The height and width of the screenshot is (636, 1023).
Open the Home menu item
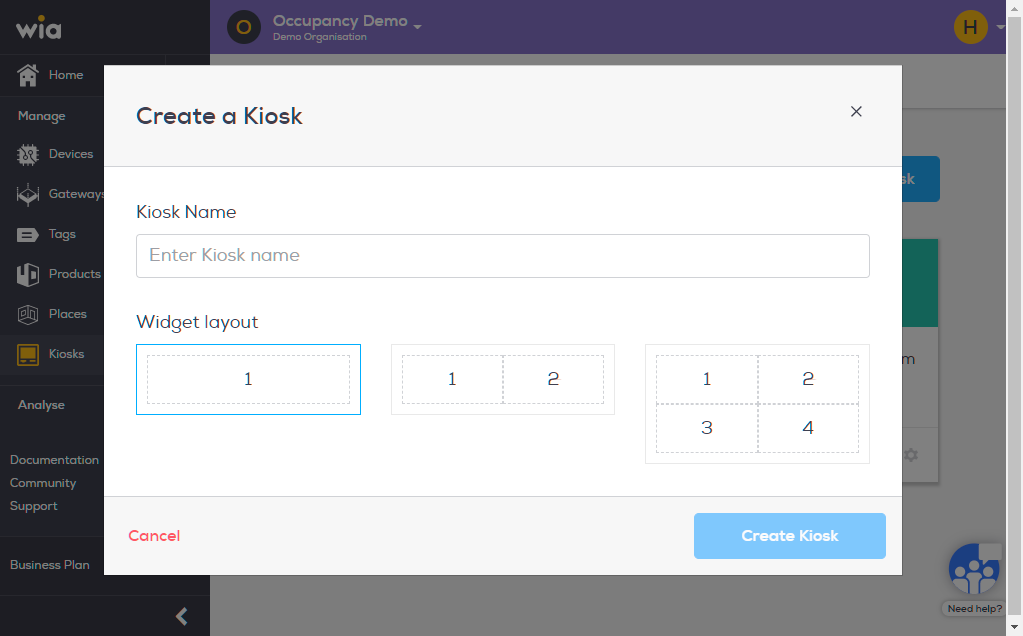coord(66,75)
